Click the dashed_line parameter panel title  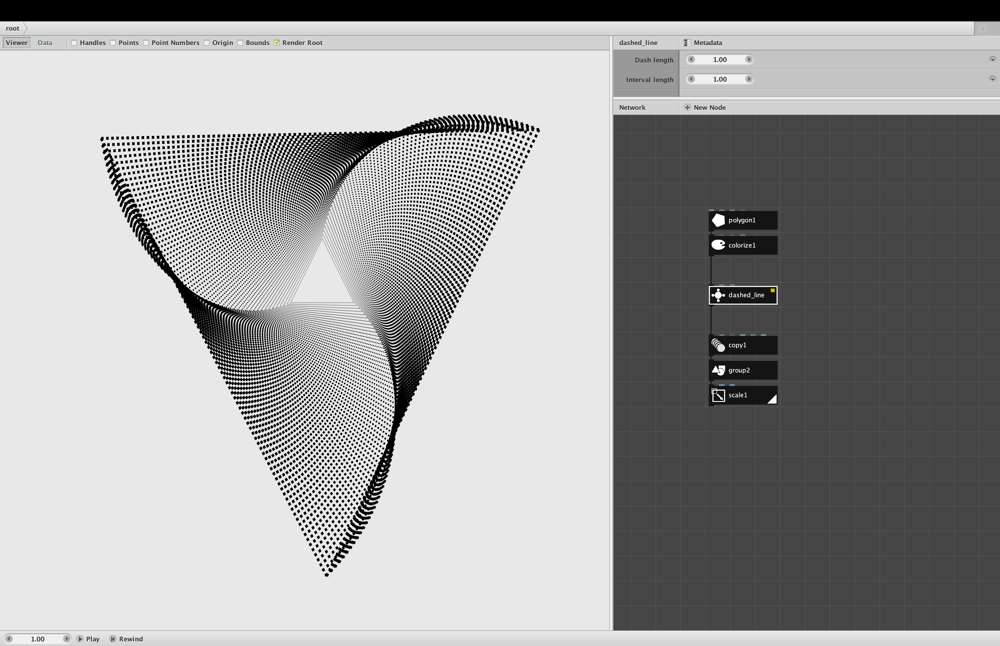point(638,43)
